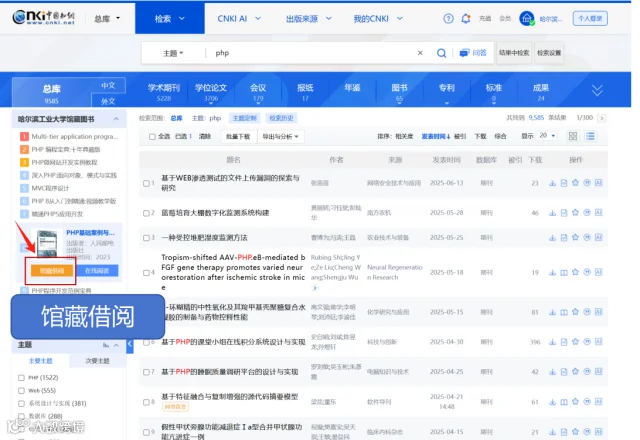Viewport: 640px width, 440px height.
Task: Click the 批量下载 button
Action: click(x=238, y=136)
